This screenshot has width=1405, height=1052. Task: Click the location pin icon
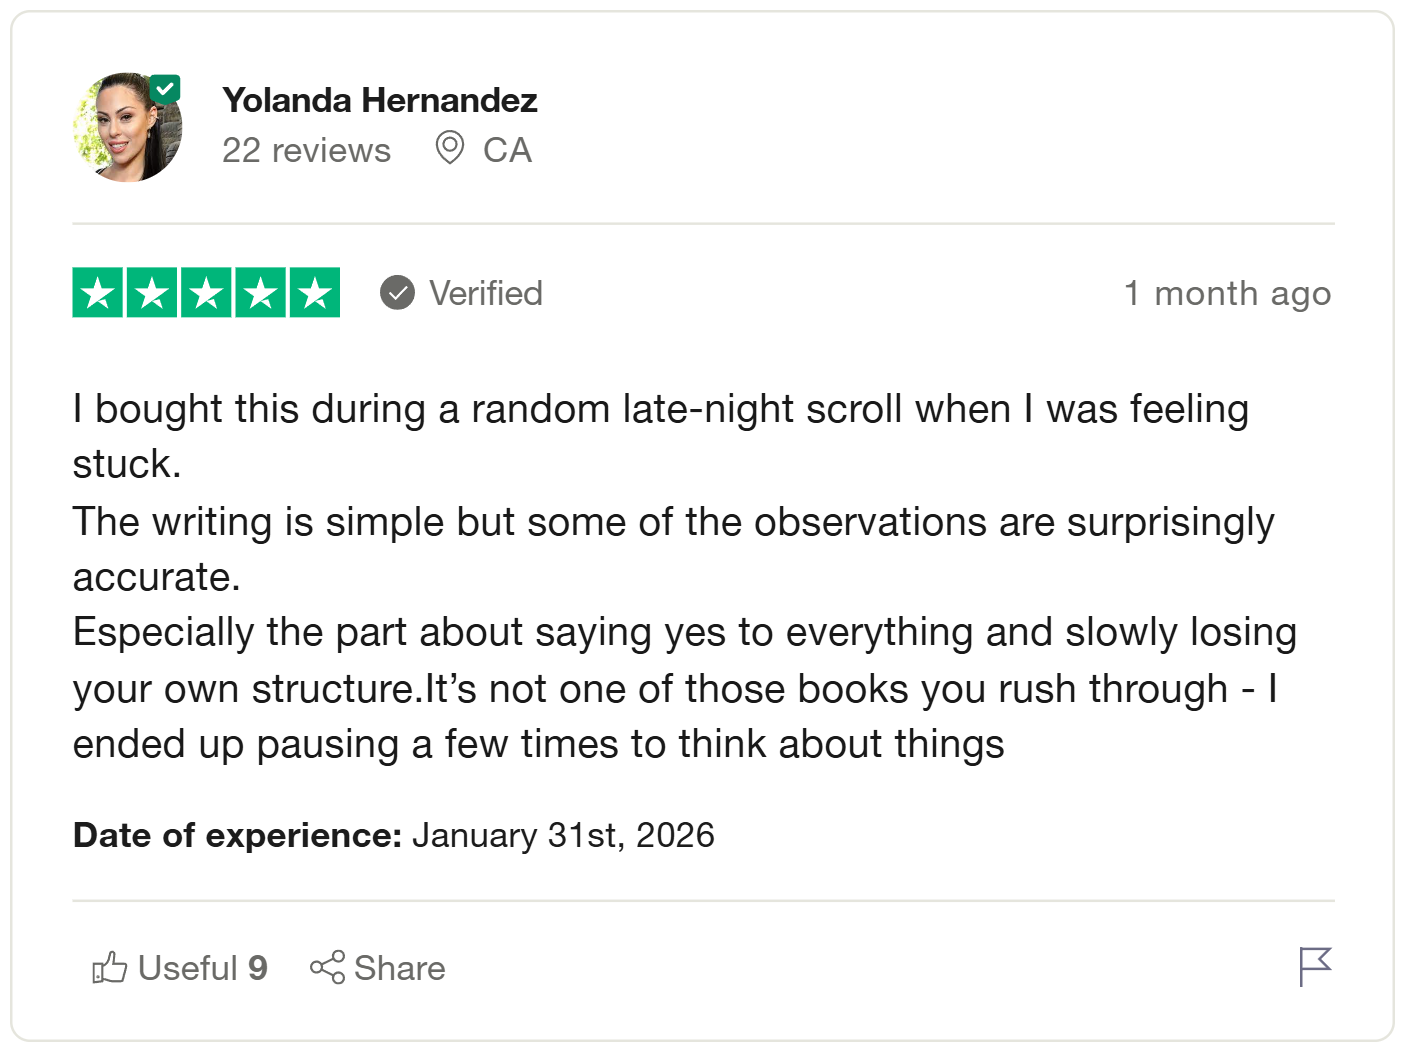click(450, 148)
